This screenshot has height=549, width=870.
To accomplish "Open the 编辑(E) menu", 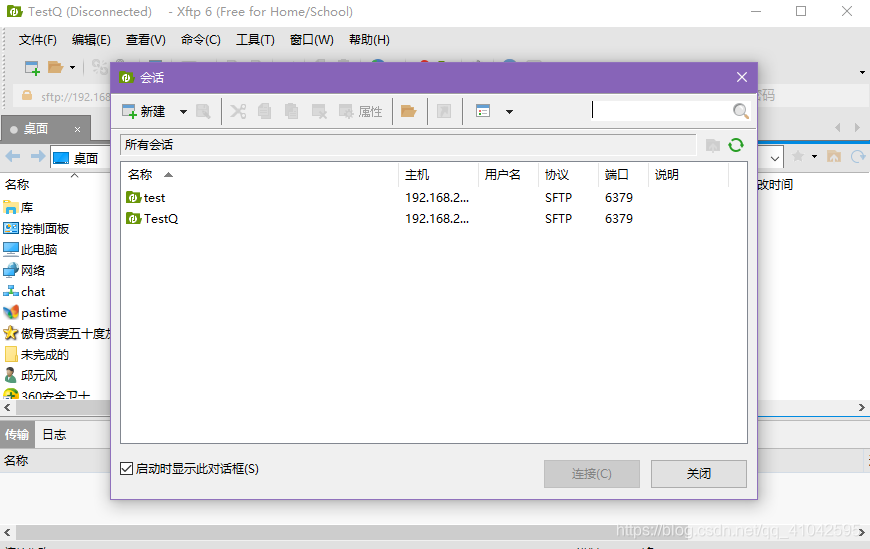I will (91, 40).
